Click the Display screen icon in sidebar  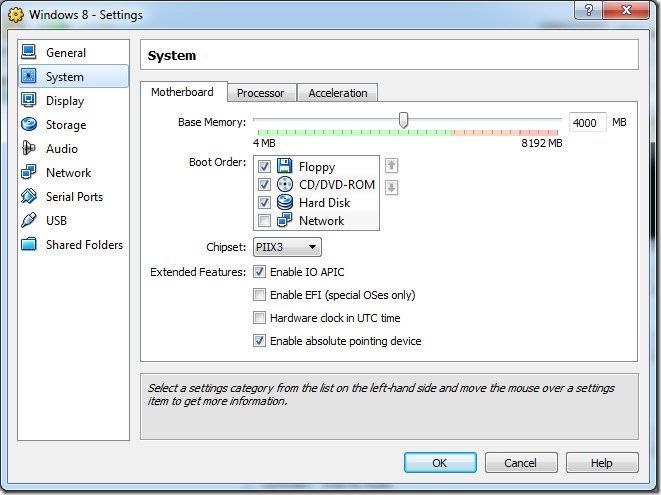tap(29, 100)
